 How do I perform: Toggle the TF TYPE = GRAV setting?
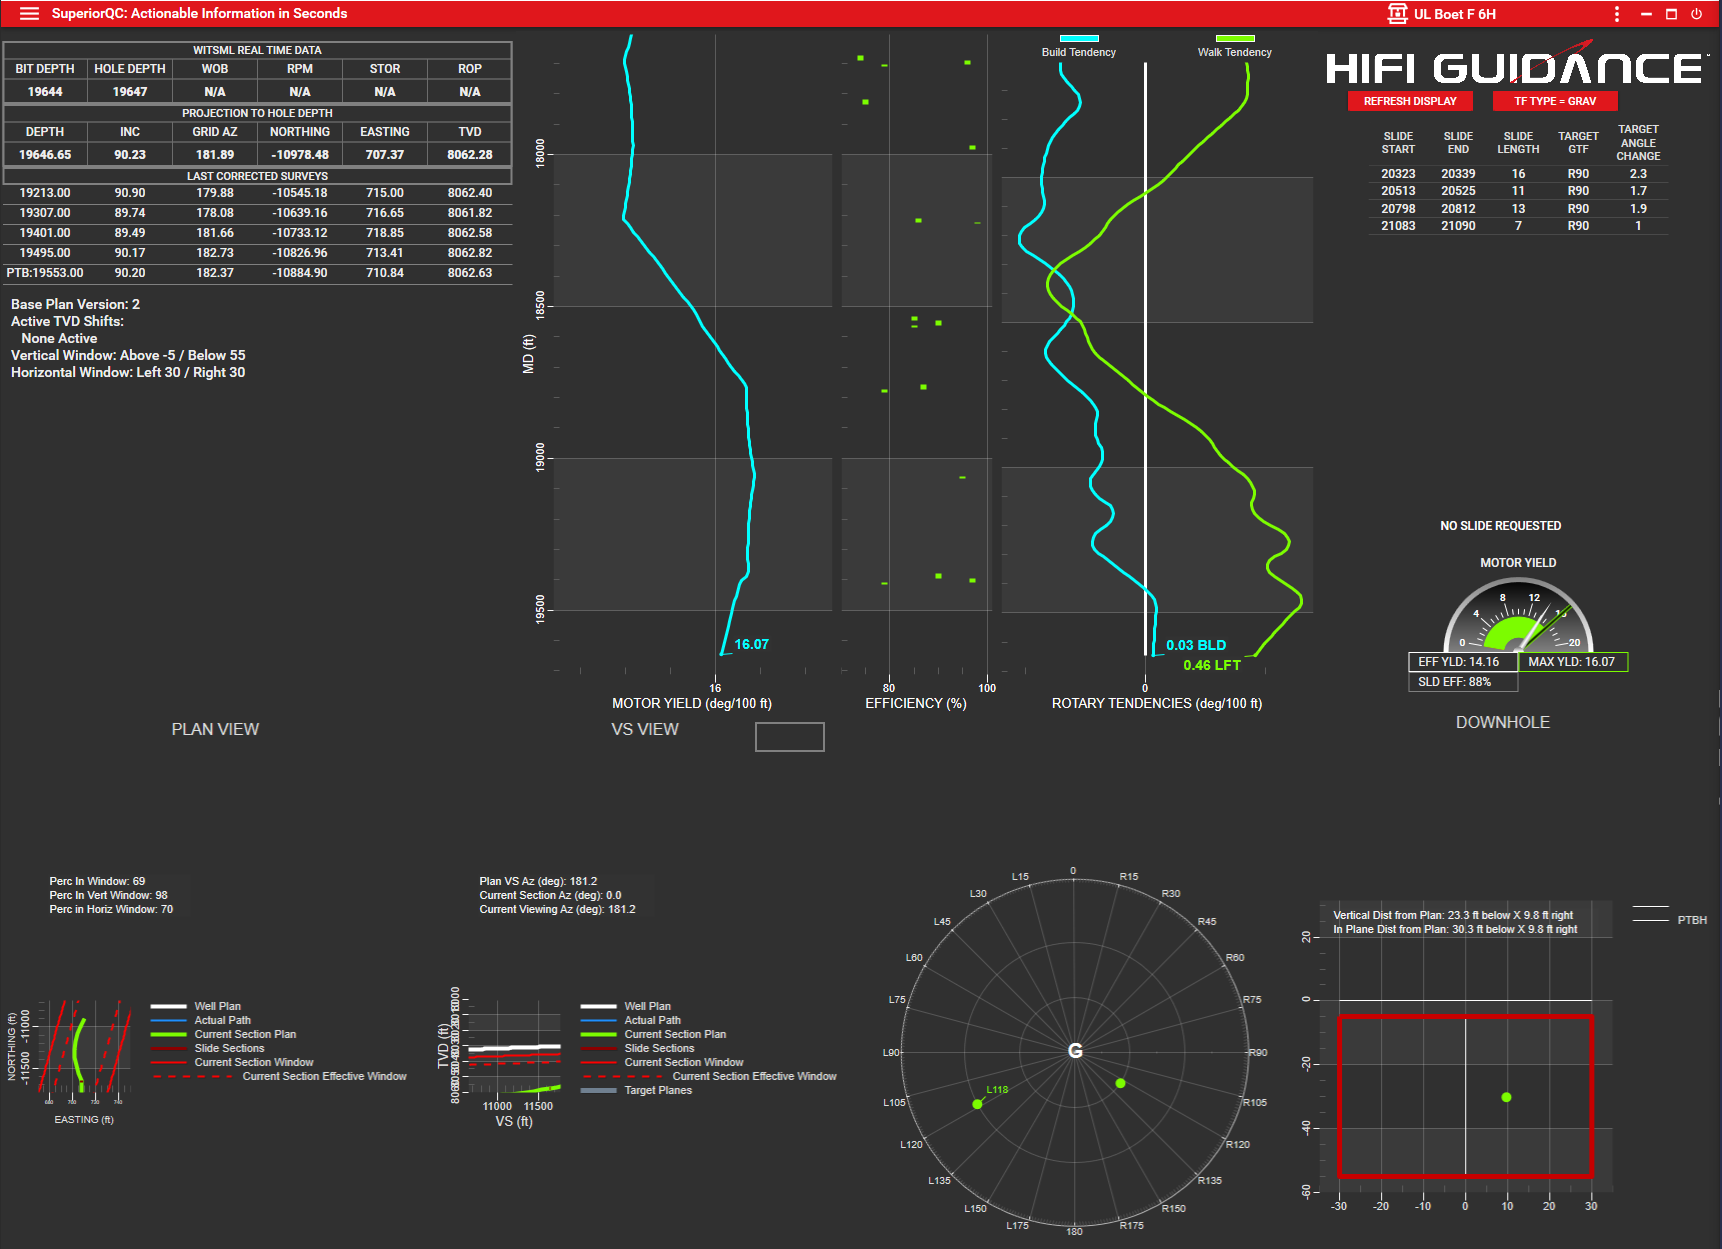coord(1555,101)
